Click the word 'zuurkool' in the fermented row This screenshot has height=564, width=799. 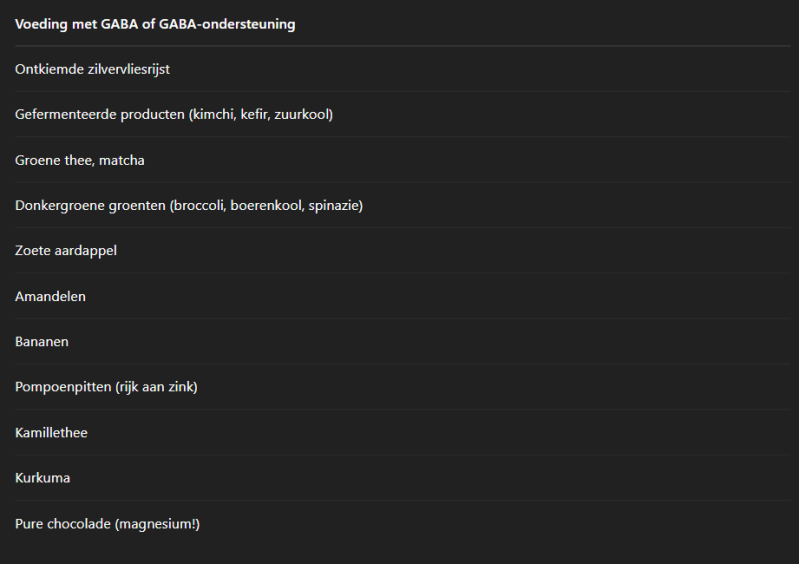click(303, 115)
